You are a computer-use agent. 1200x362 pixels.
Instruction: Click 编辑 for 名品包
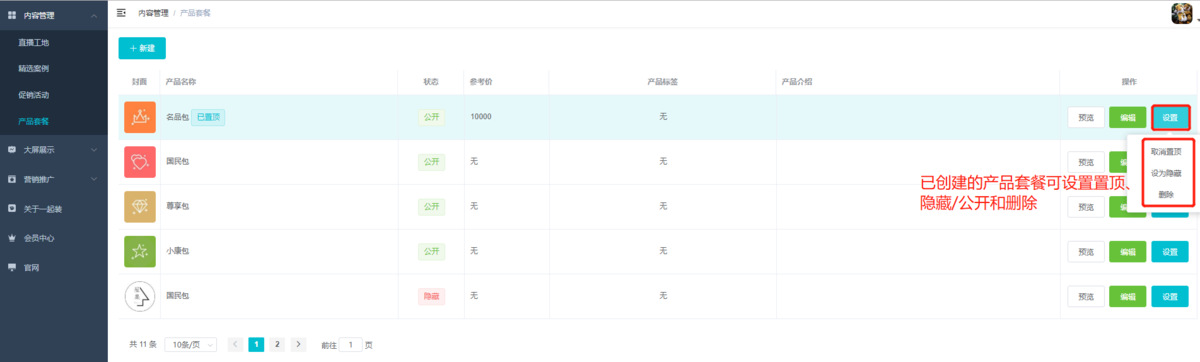point(1128,118)
